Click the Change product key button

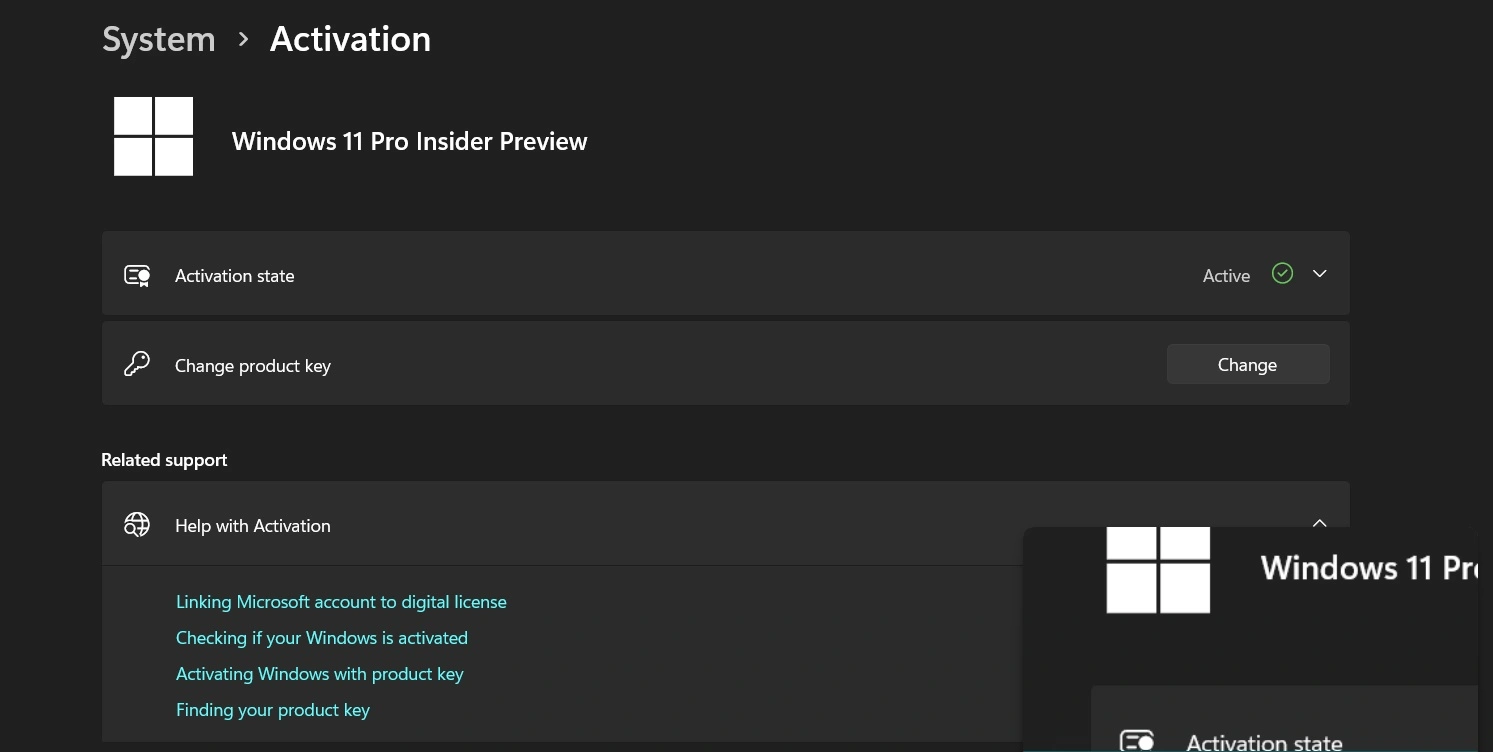(x=1248, y=365)
